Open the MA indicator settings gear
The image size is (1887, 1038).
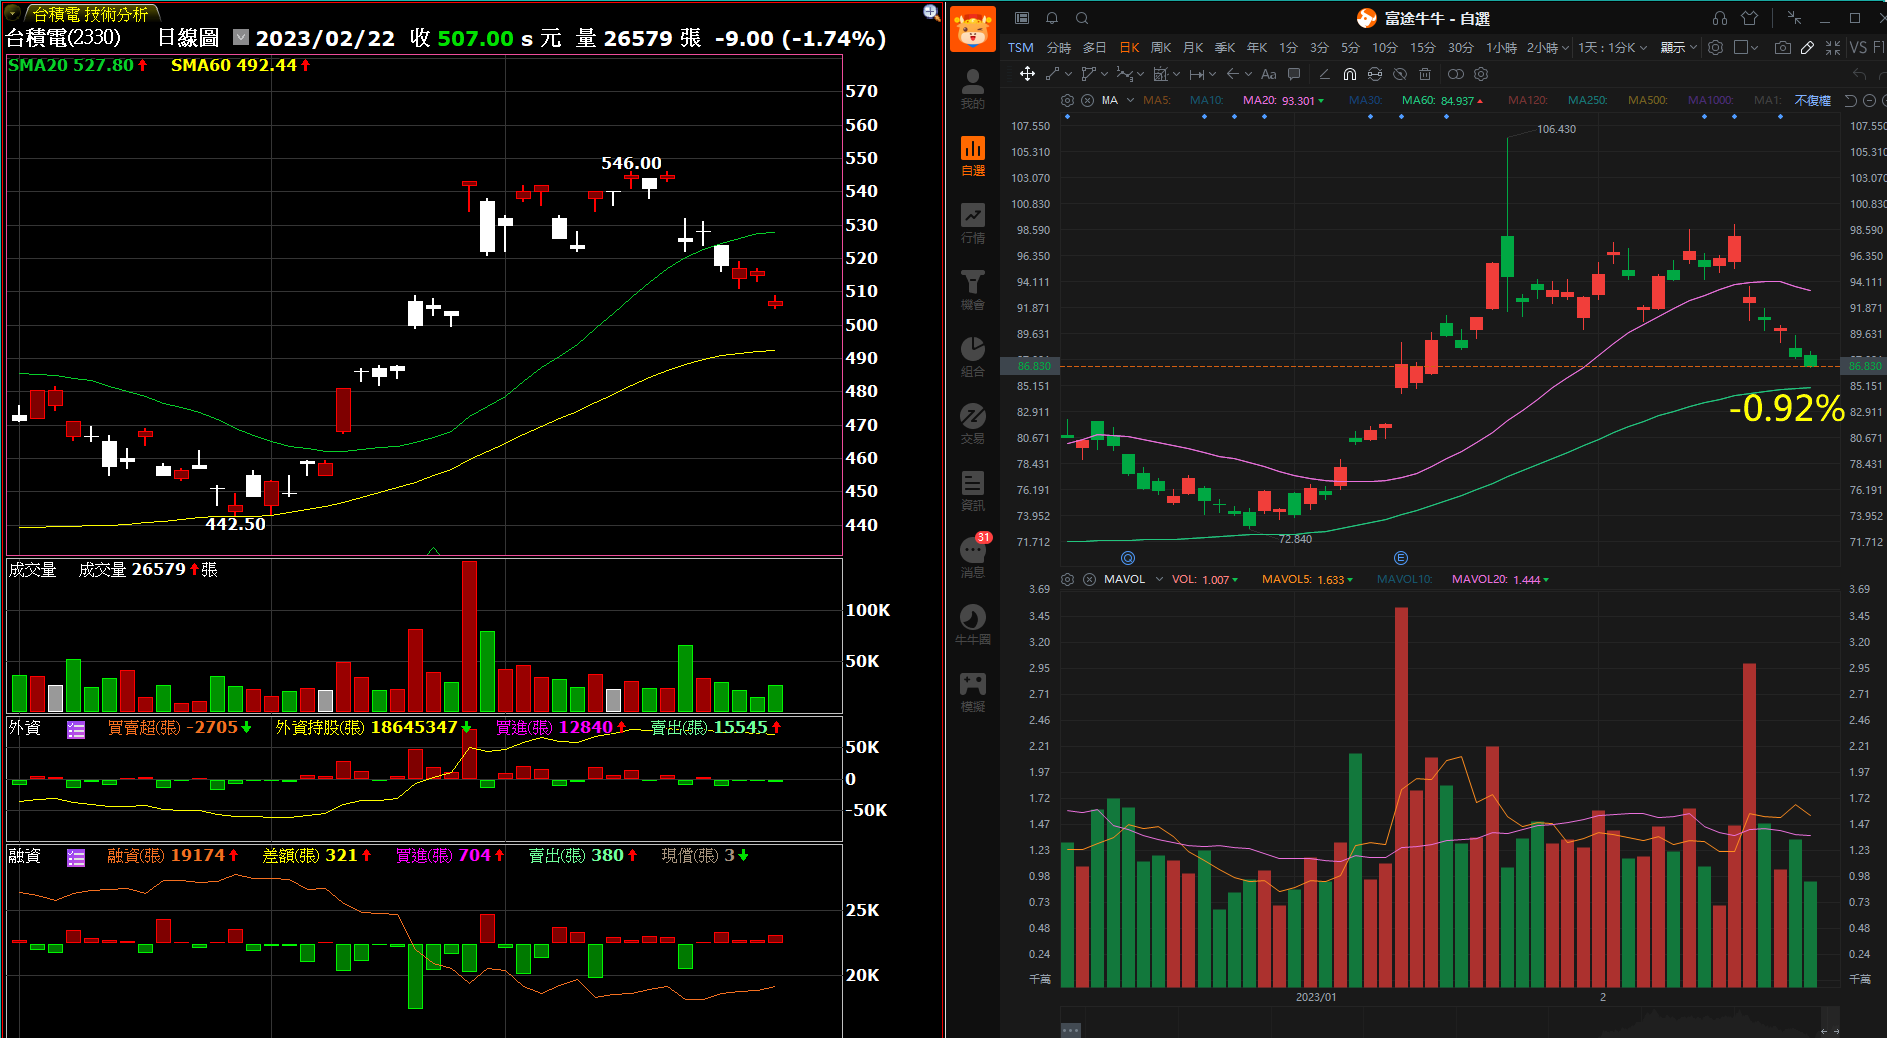tap(1067, 100)
